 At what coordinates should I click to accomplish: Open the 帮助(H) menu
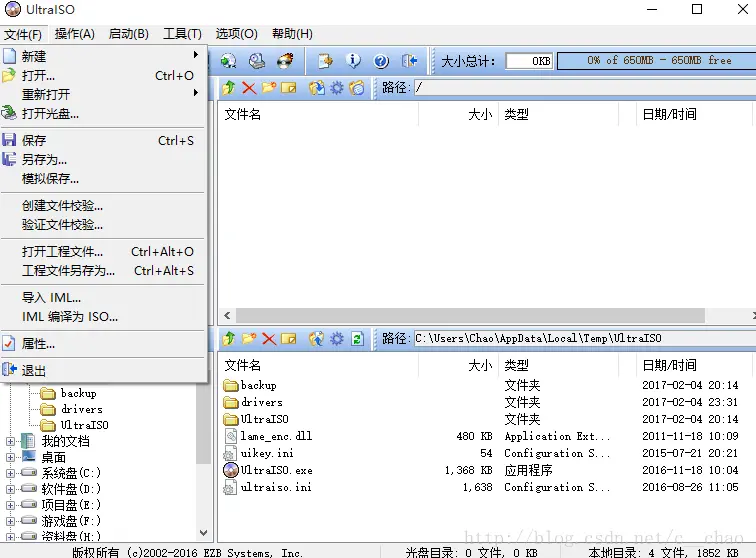coord(292,34)
